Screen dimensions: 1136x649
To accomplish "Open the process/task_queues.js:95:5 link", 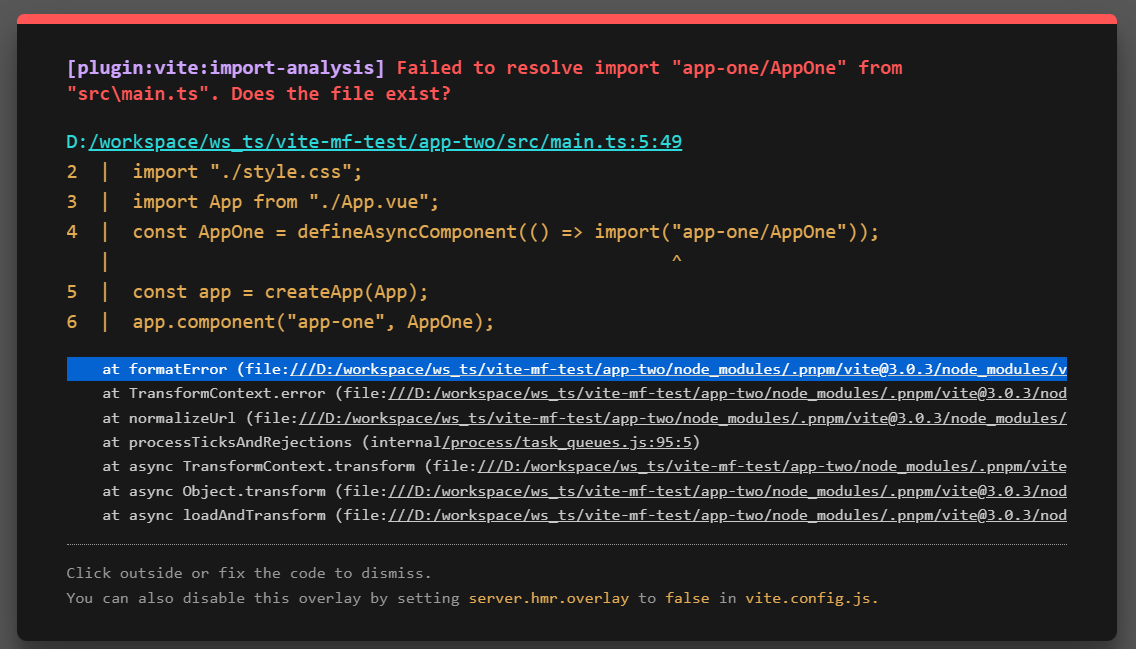I will pos(567,442).
